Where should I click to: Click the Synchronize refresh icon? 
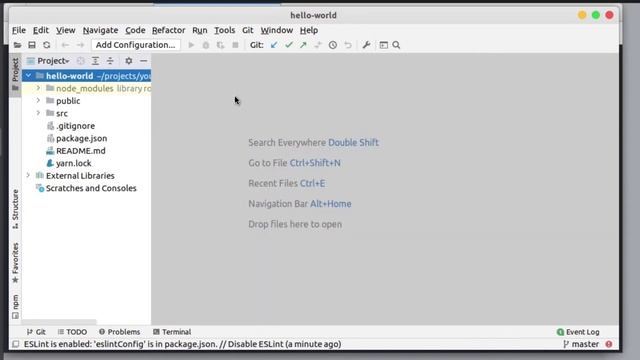point(47,45)
